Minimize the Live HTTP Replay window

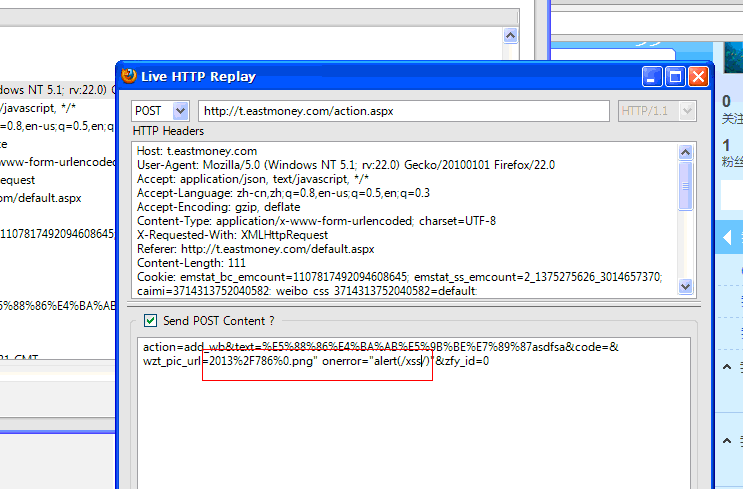652,76
